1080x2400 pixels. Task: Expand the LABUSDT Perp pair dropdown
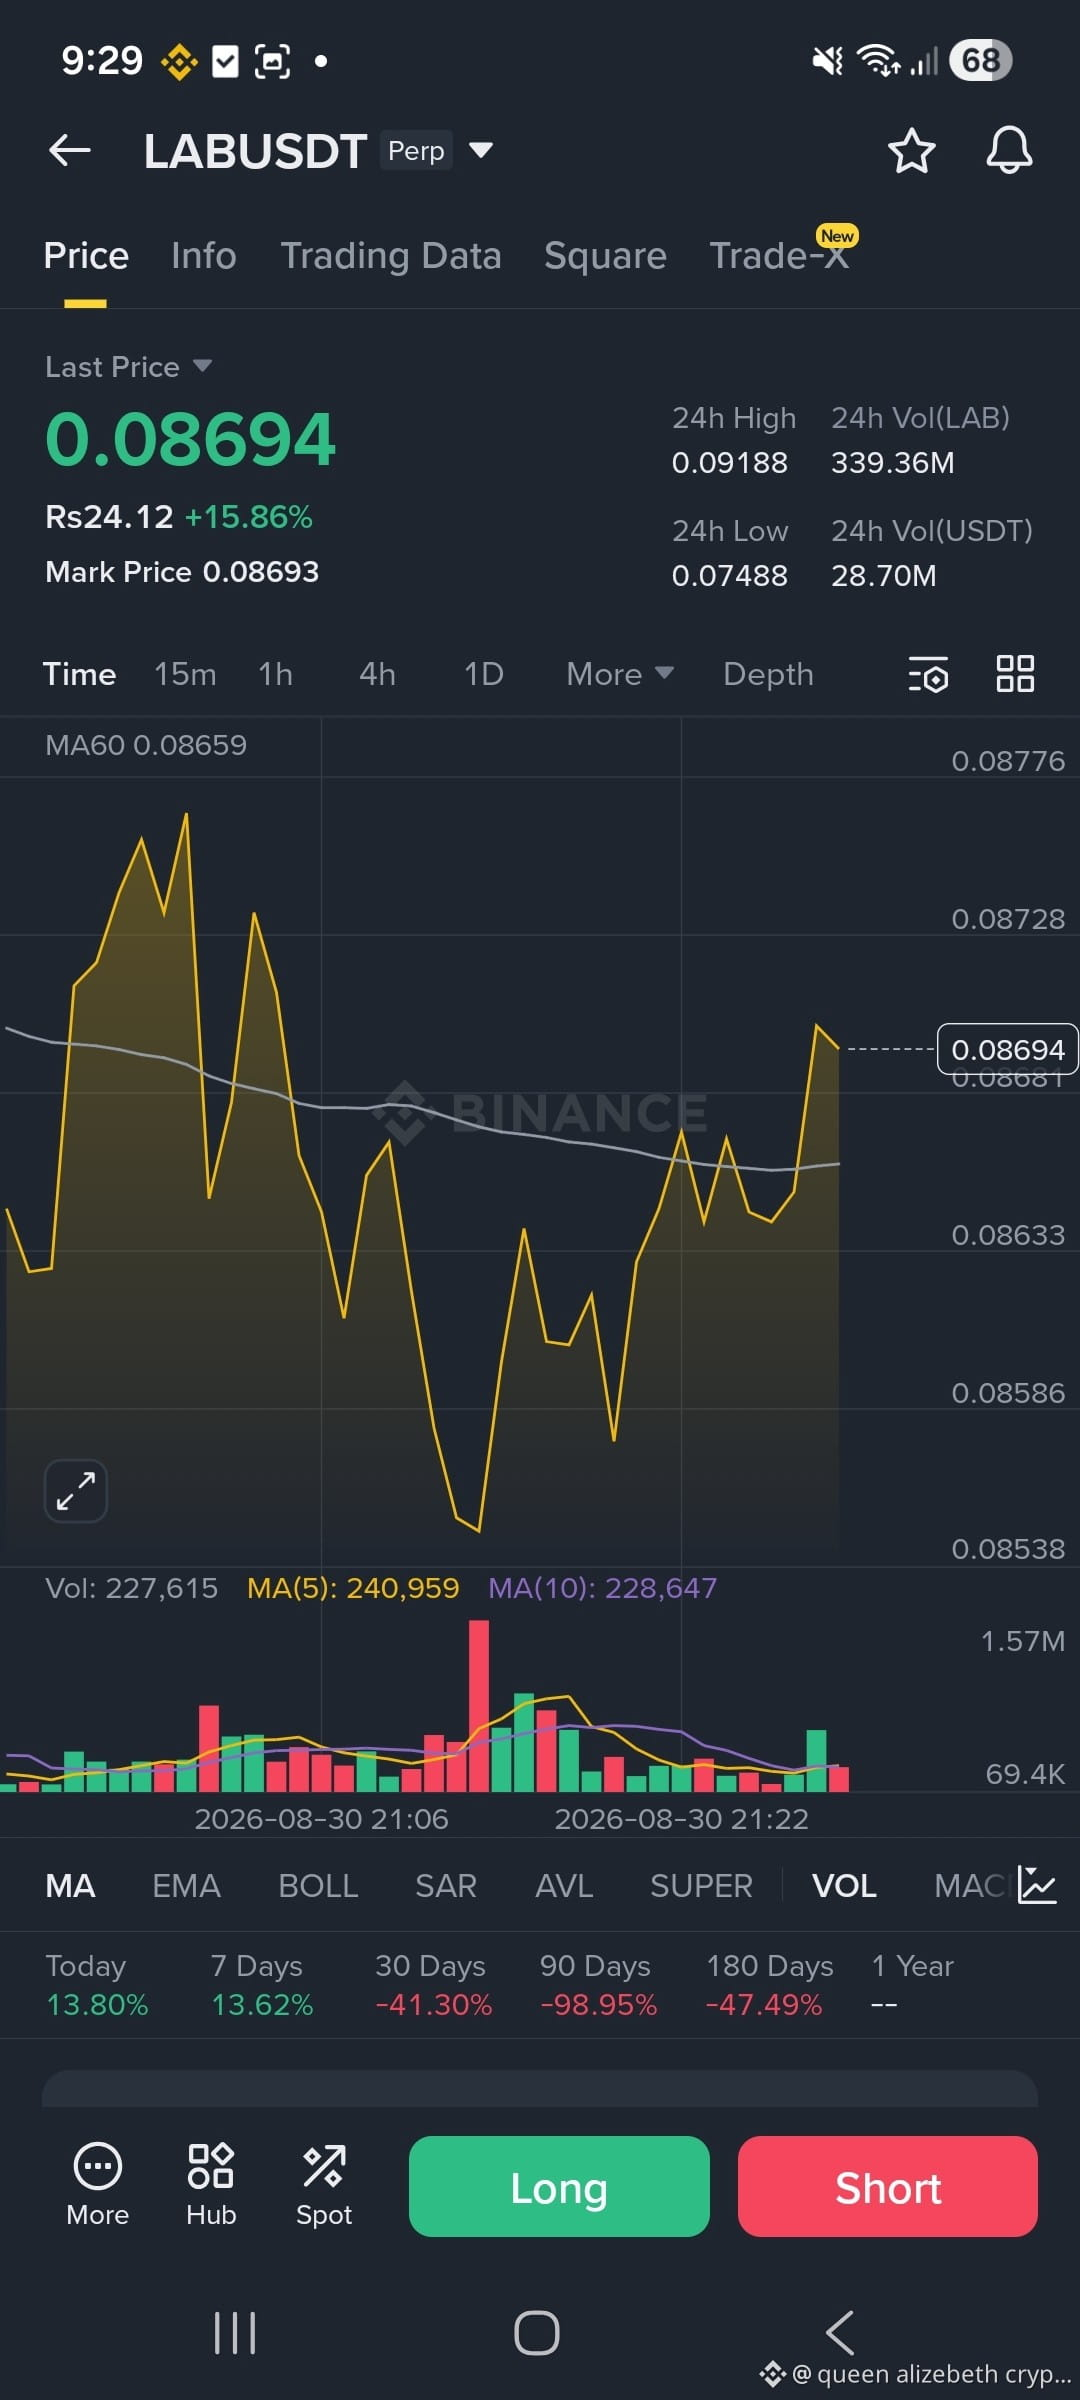tap(481, 150)
